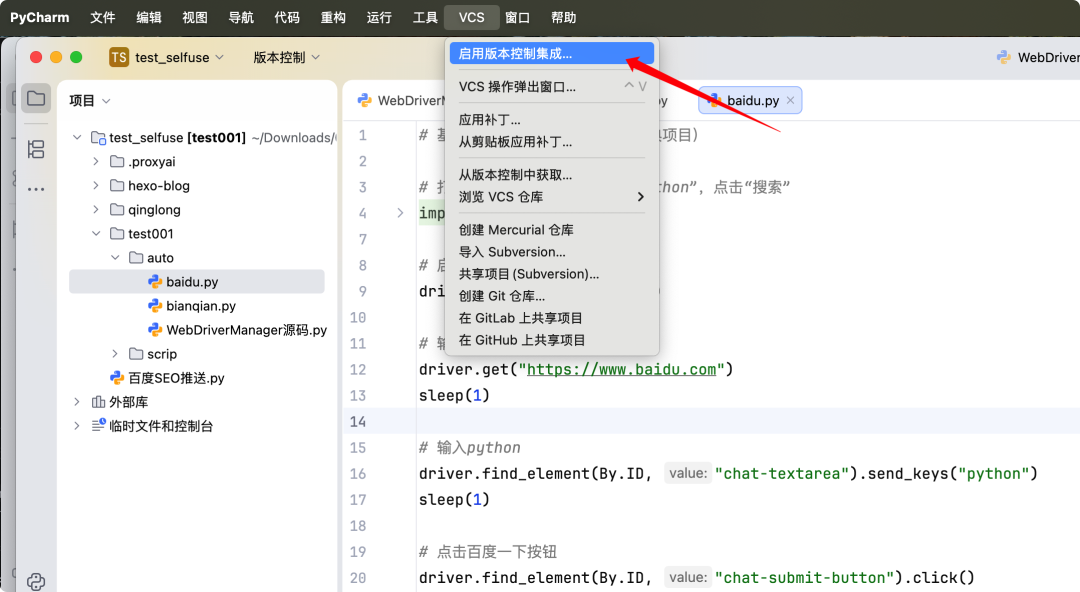
Task: Select 在 GitHub 上共享项目
Action: coord(551,340)
